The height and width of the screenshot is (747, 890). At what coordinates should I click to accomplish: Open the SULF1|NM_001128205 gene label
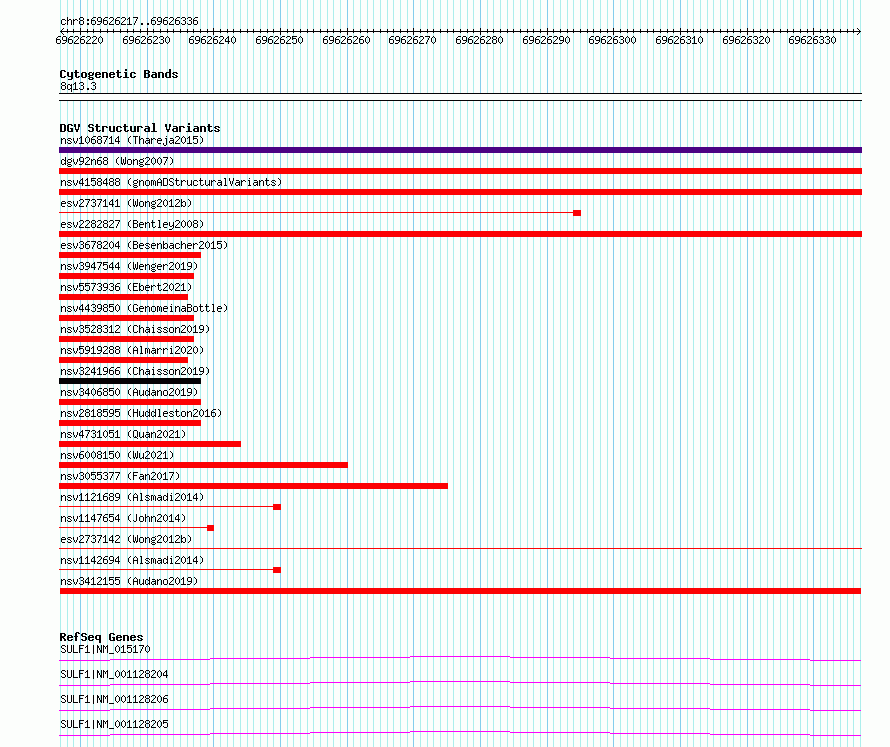(114, 724)
